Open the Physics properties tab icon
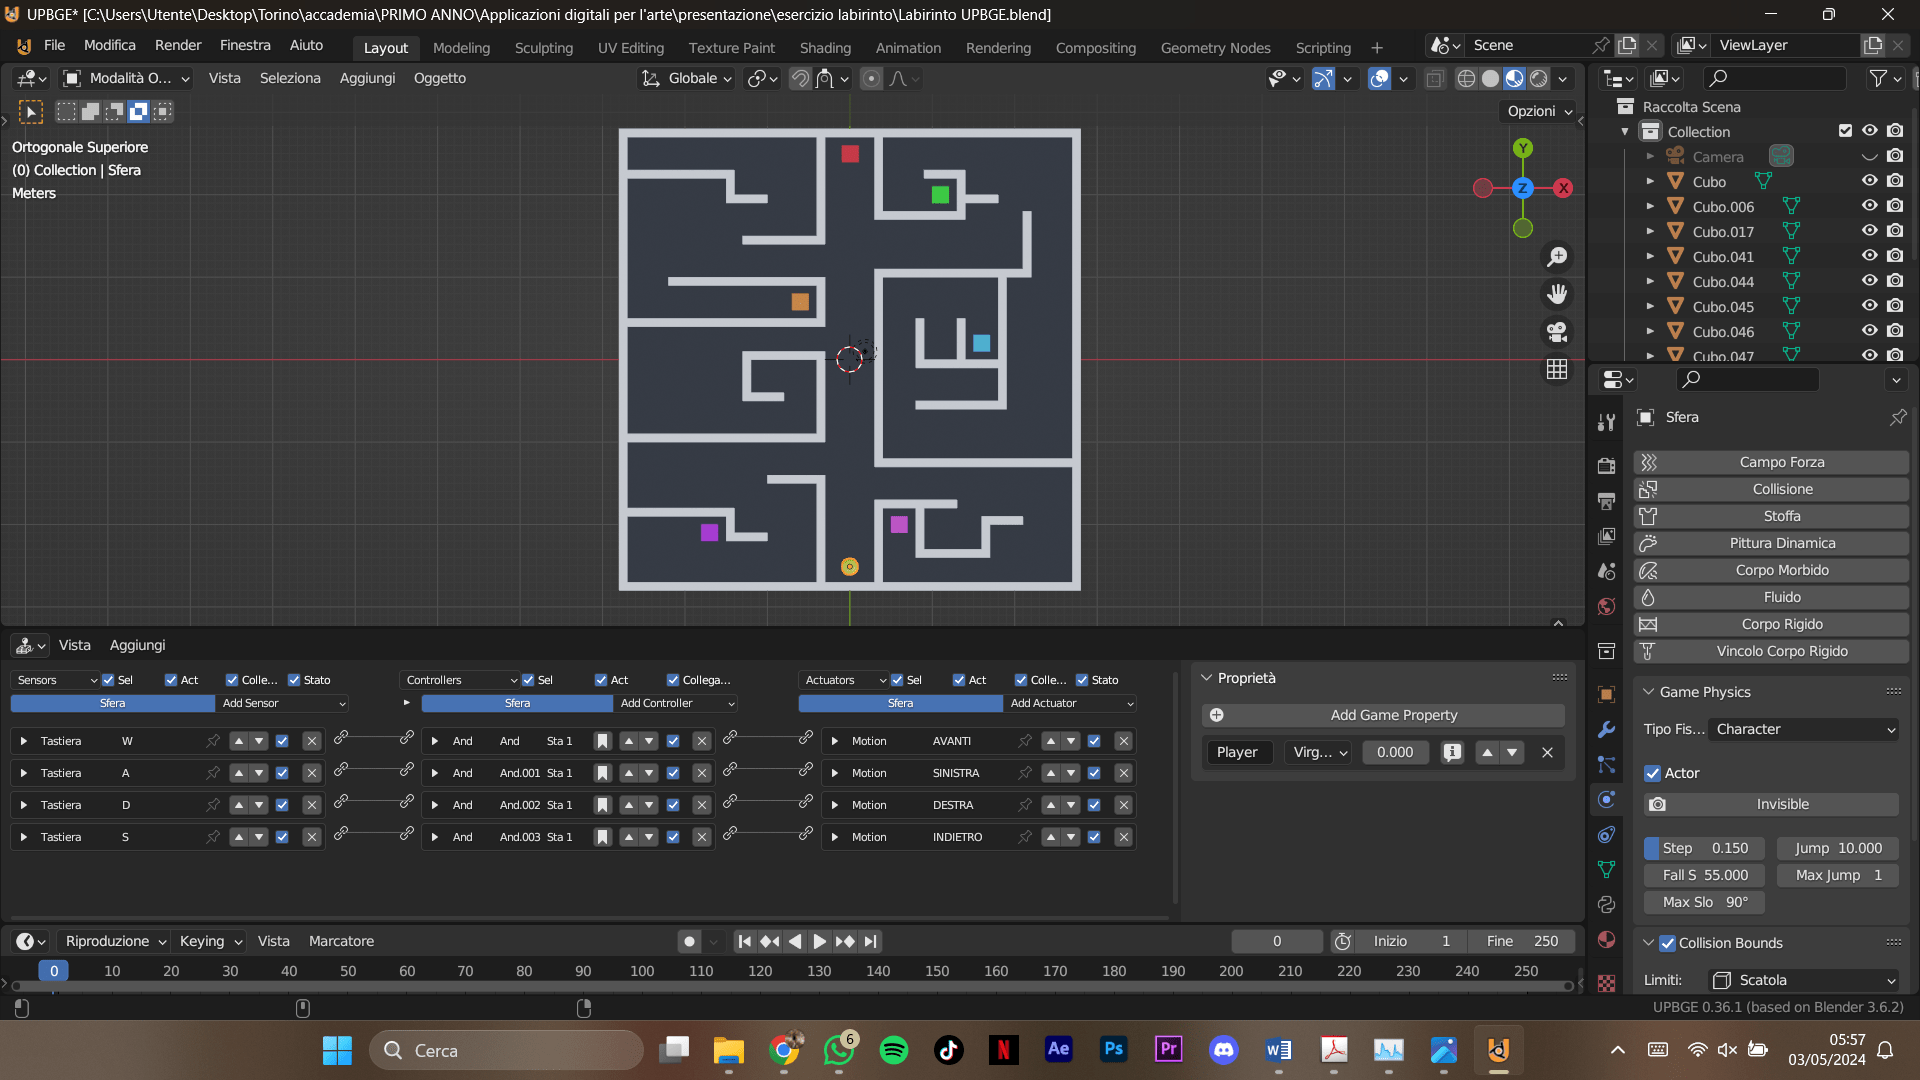 (1607, 800)
